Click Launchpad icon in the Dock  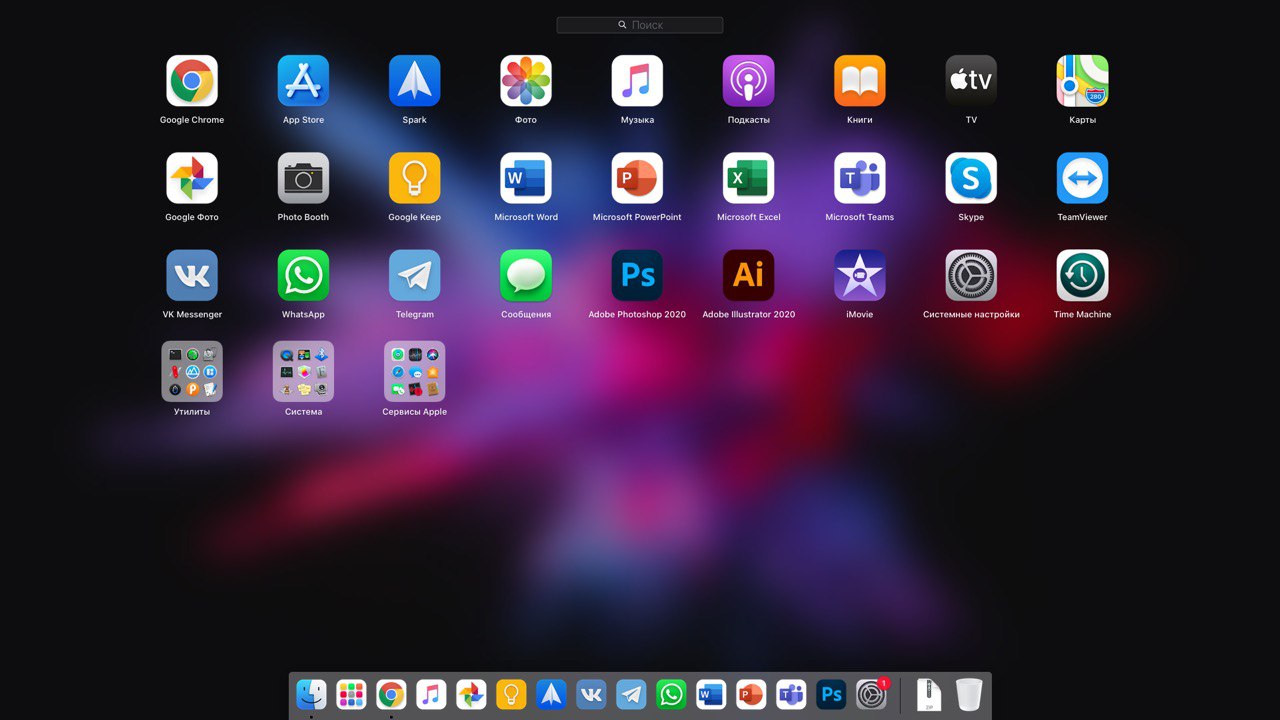351,694
